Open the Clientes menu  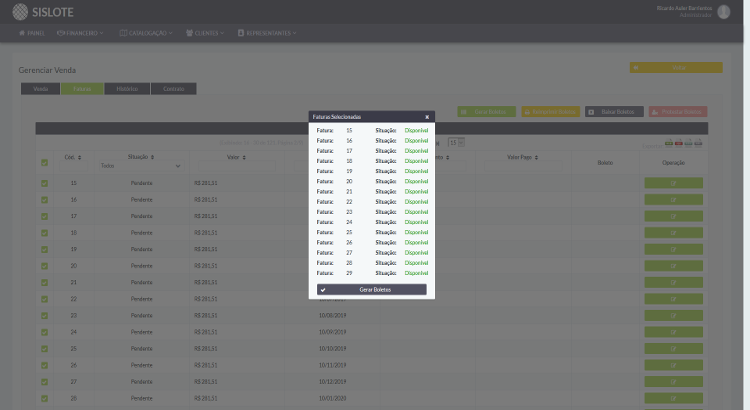[x=205, y=33]
